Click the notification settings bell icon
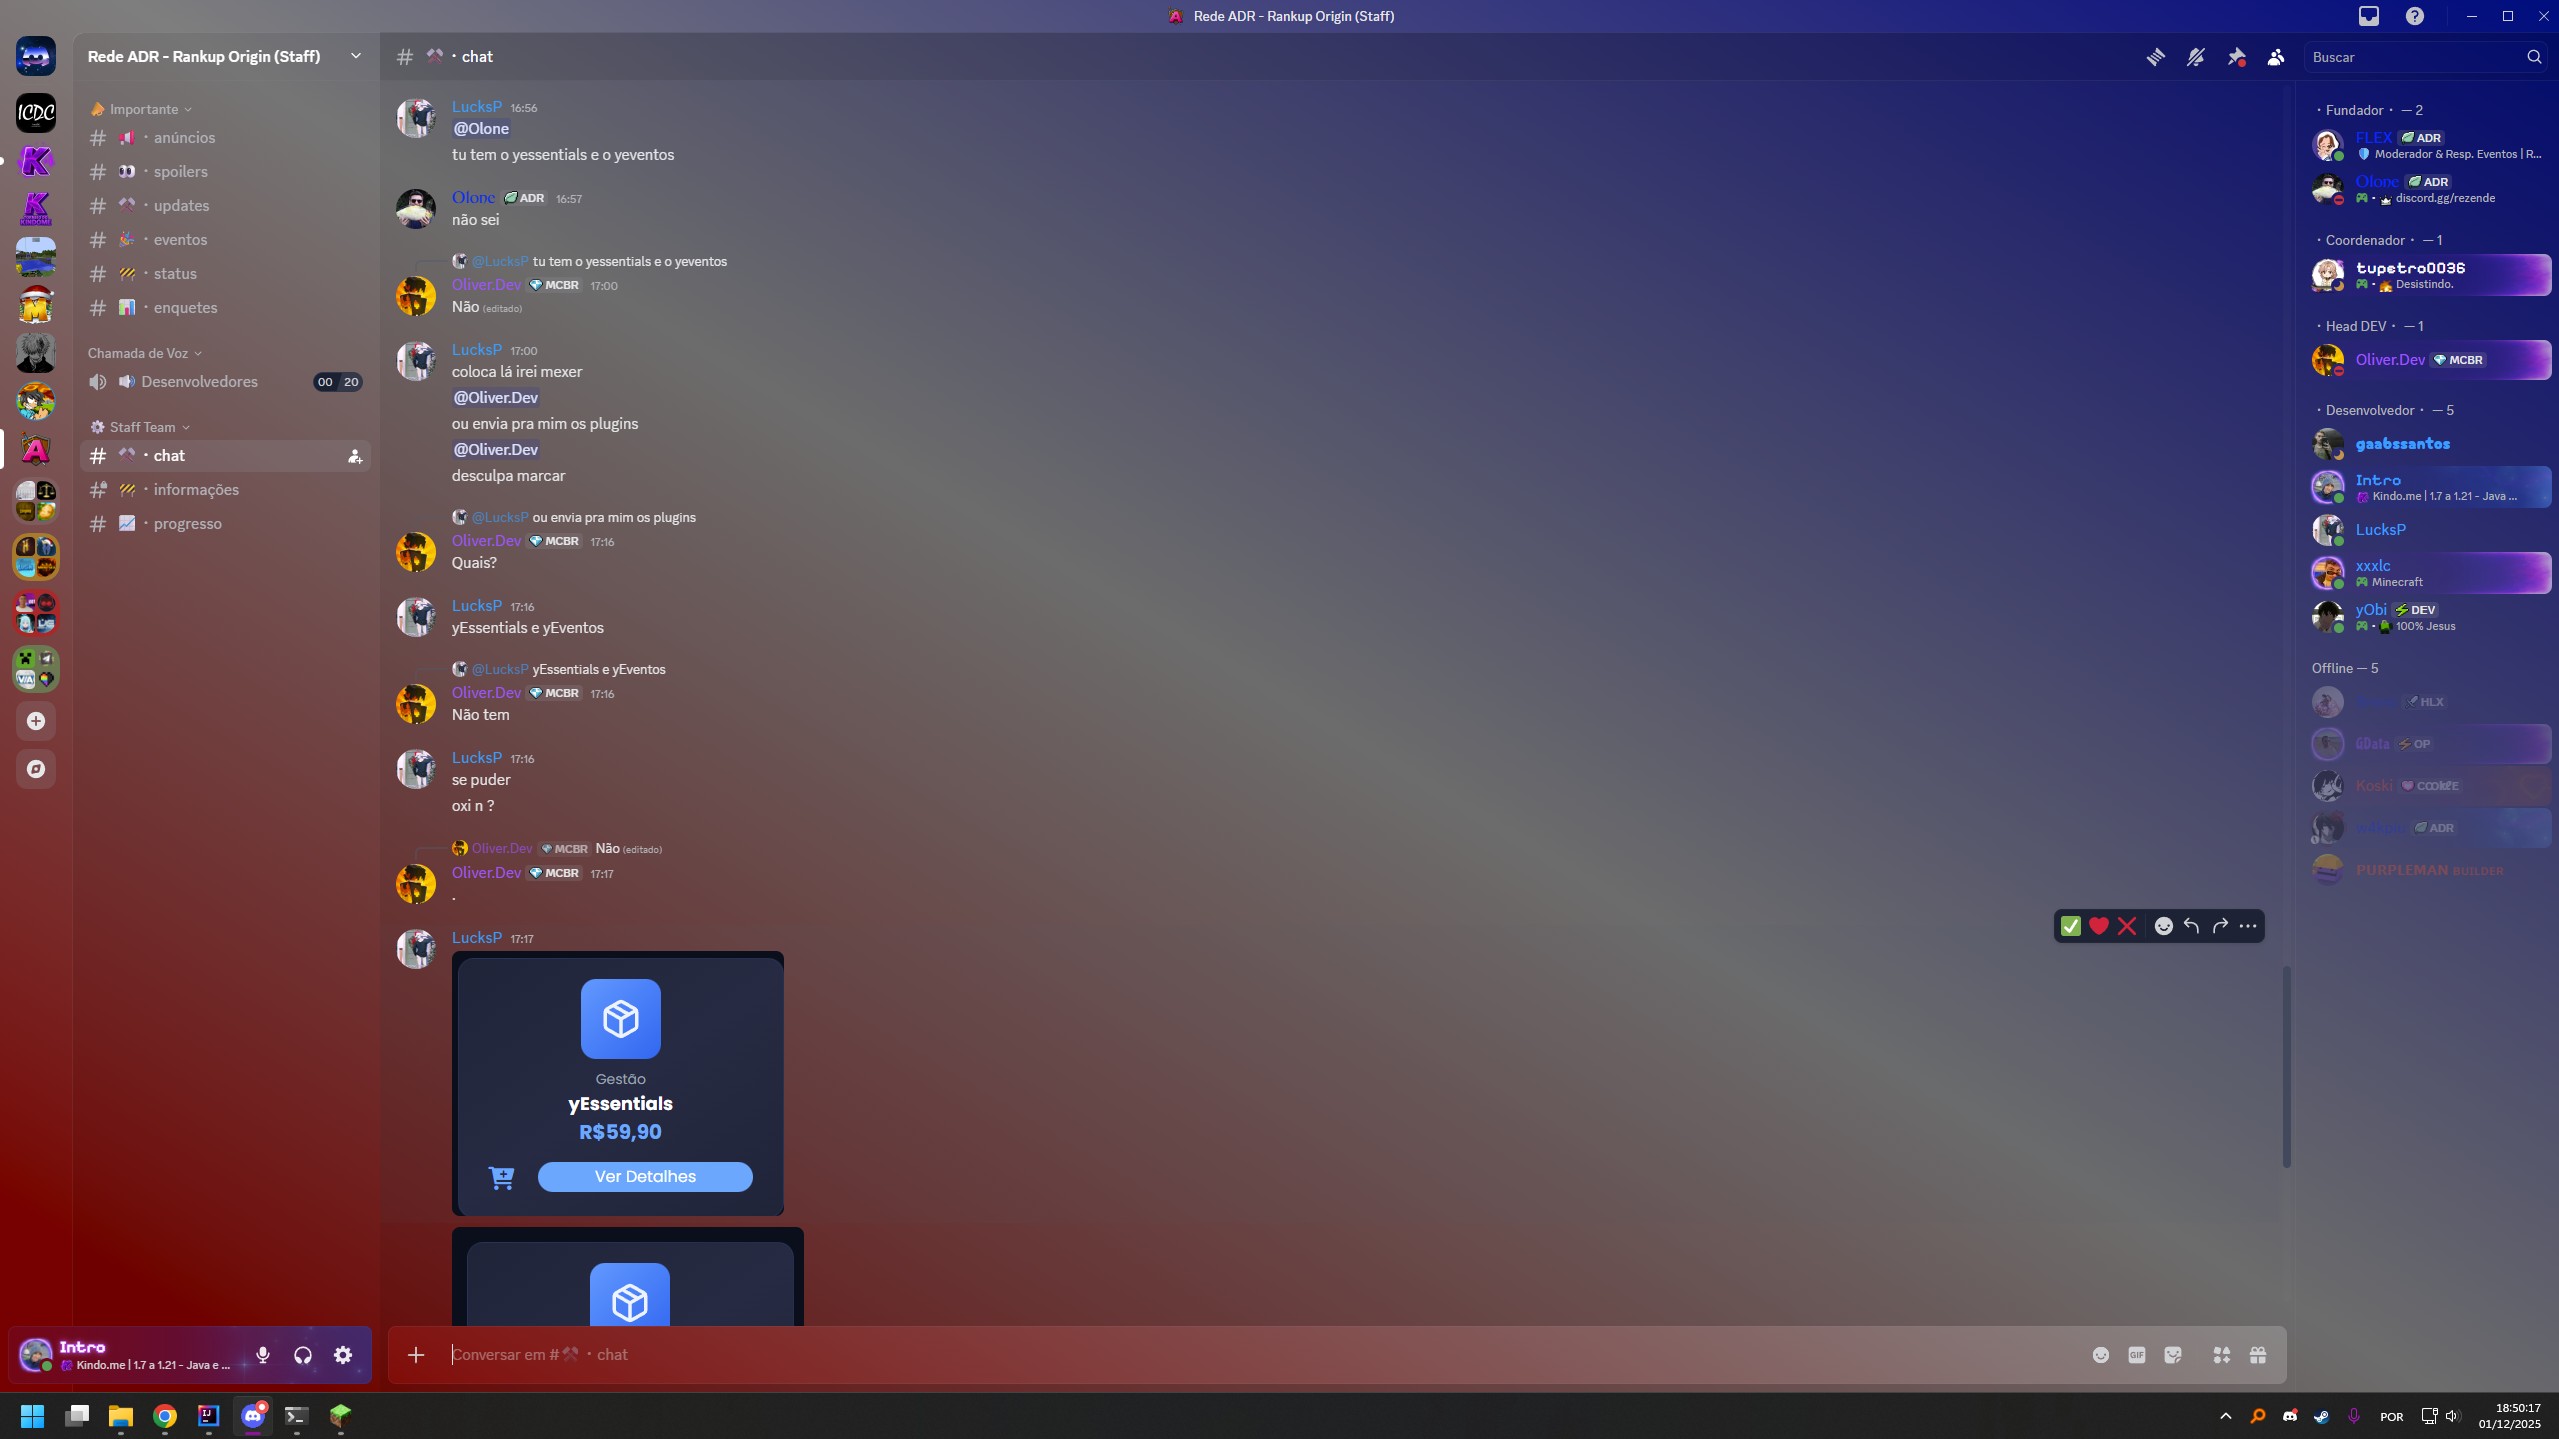The height and width of the screenshot is (1439, 2559). pyautogui.click(x=2195, y=57)
